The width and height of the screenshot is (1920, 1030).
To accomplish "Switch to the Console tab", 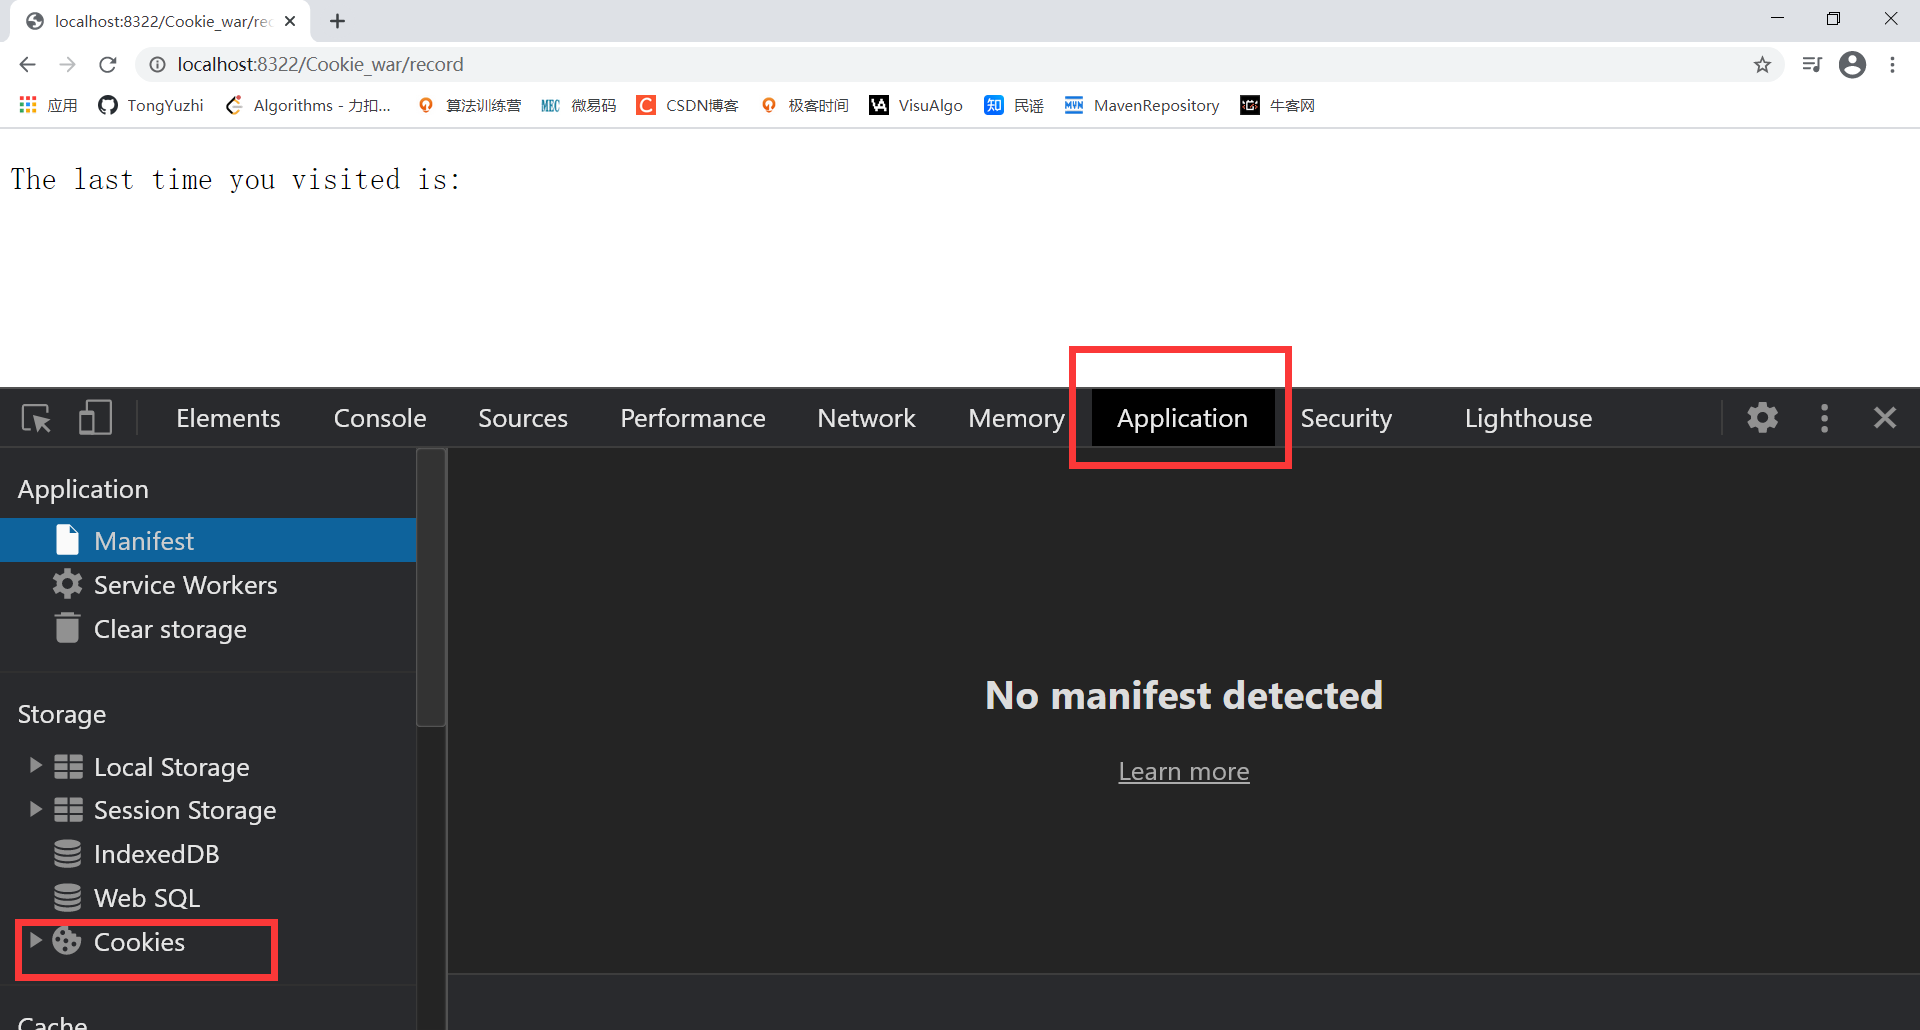I will click(x=380, y=418).
